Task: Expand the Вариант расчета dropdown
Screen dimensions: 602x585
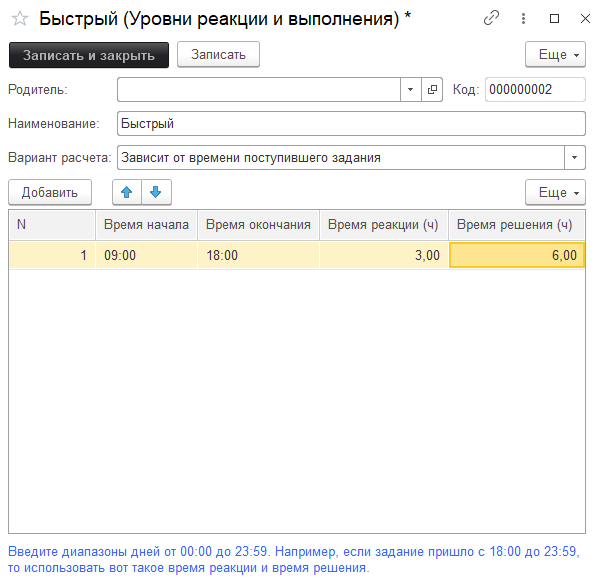Action: 574,157
